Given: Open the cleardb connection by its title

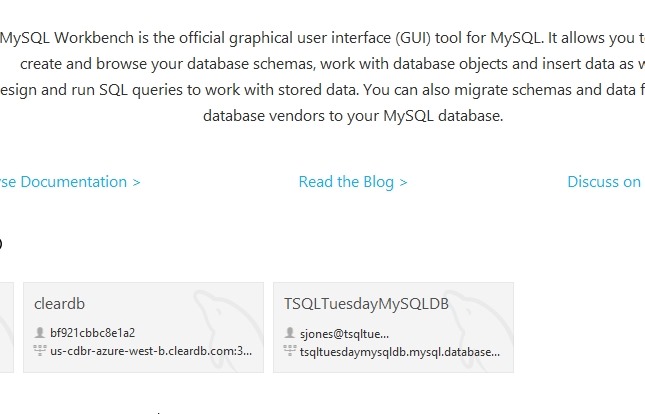Looking at the screenshot, I should click(x=57, y=303).
